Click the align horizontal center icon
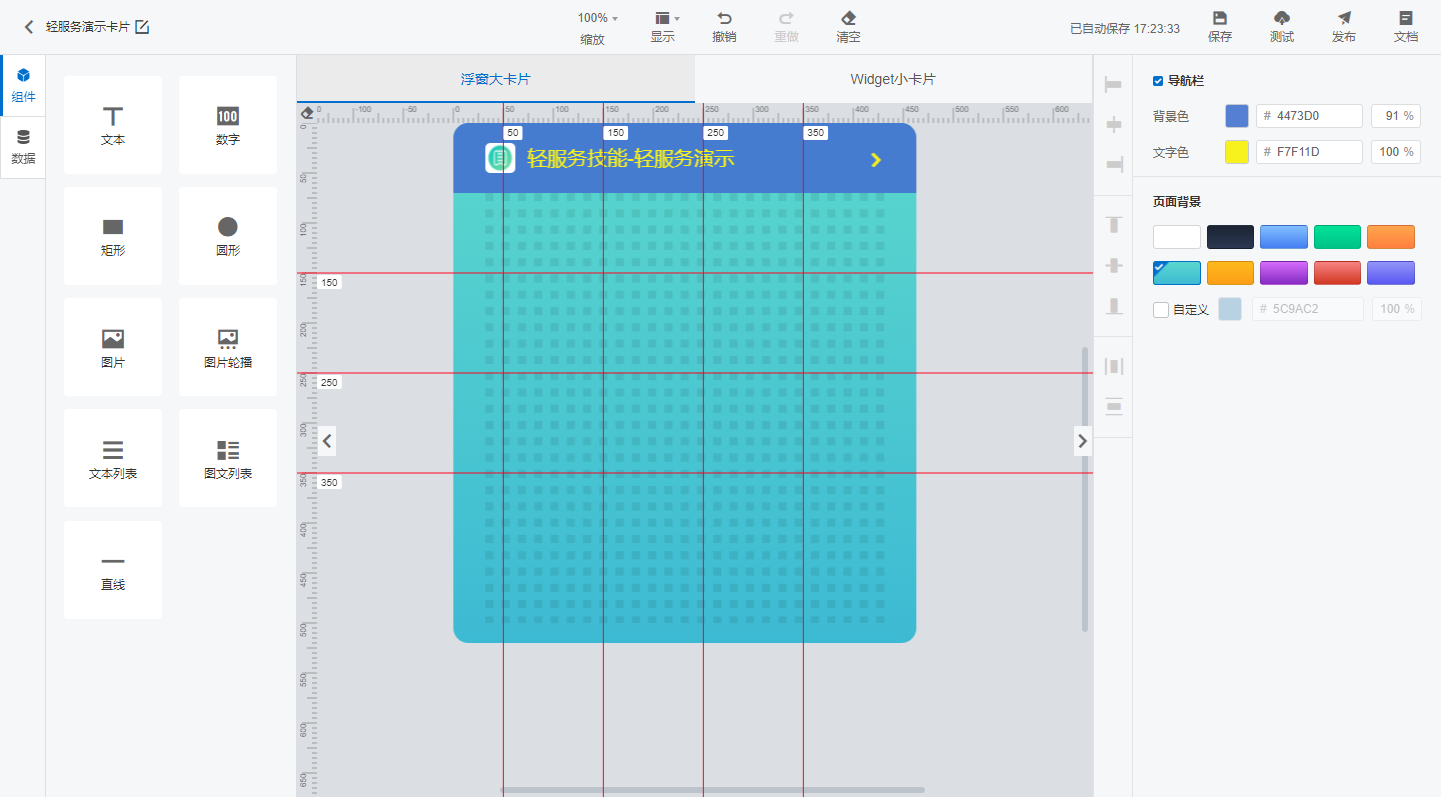The height and width of the screenshot is (797, 1441). tap(1113, 124)
